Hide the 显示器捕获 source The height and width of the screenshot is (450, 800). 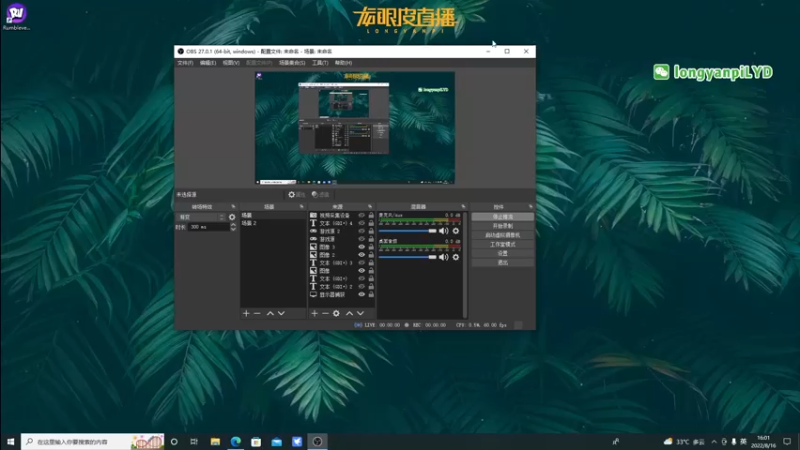(x=362, y=294)
